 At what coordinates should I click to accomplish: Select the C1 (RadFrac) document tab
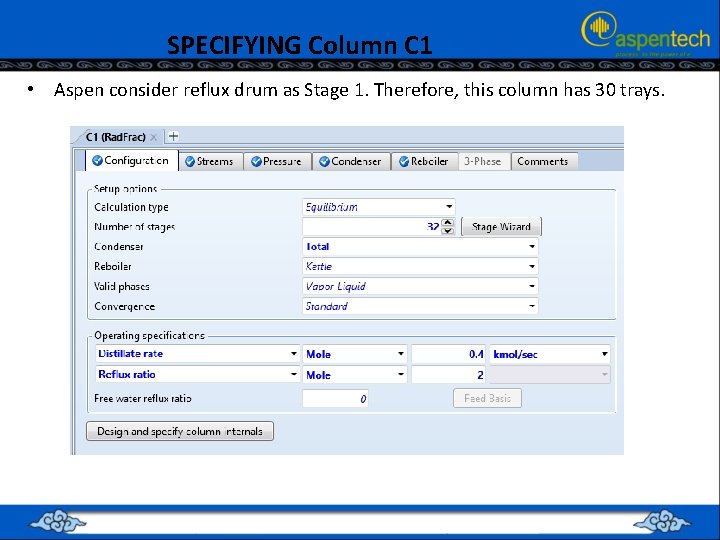pyautogui.click(x=116, y=137)
